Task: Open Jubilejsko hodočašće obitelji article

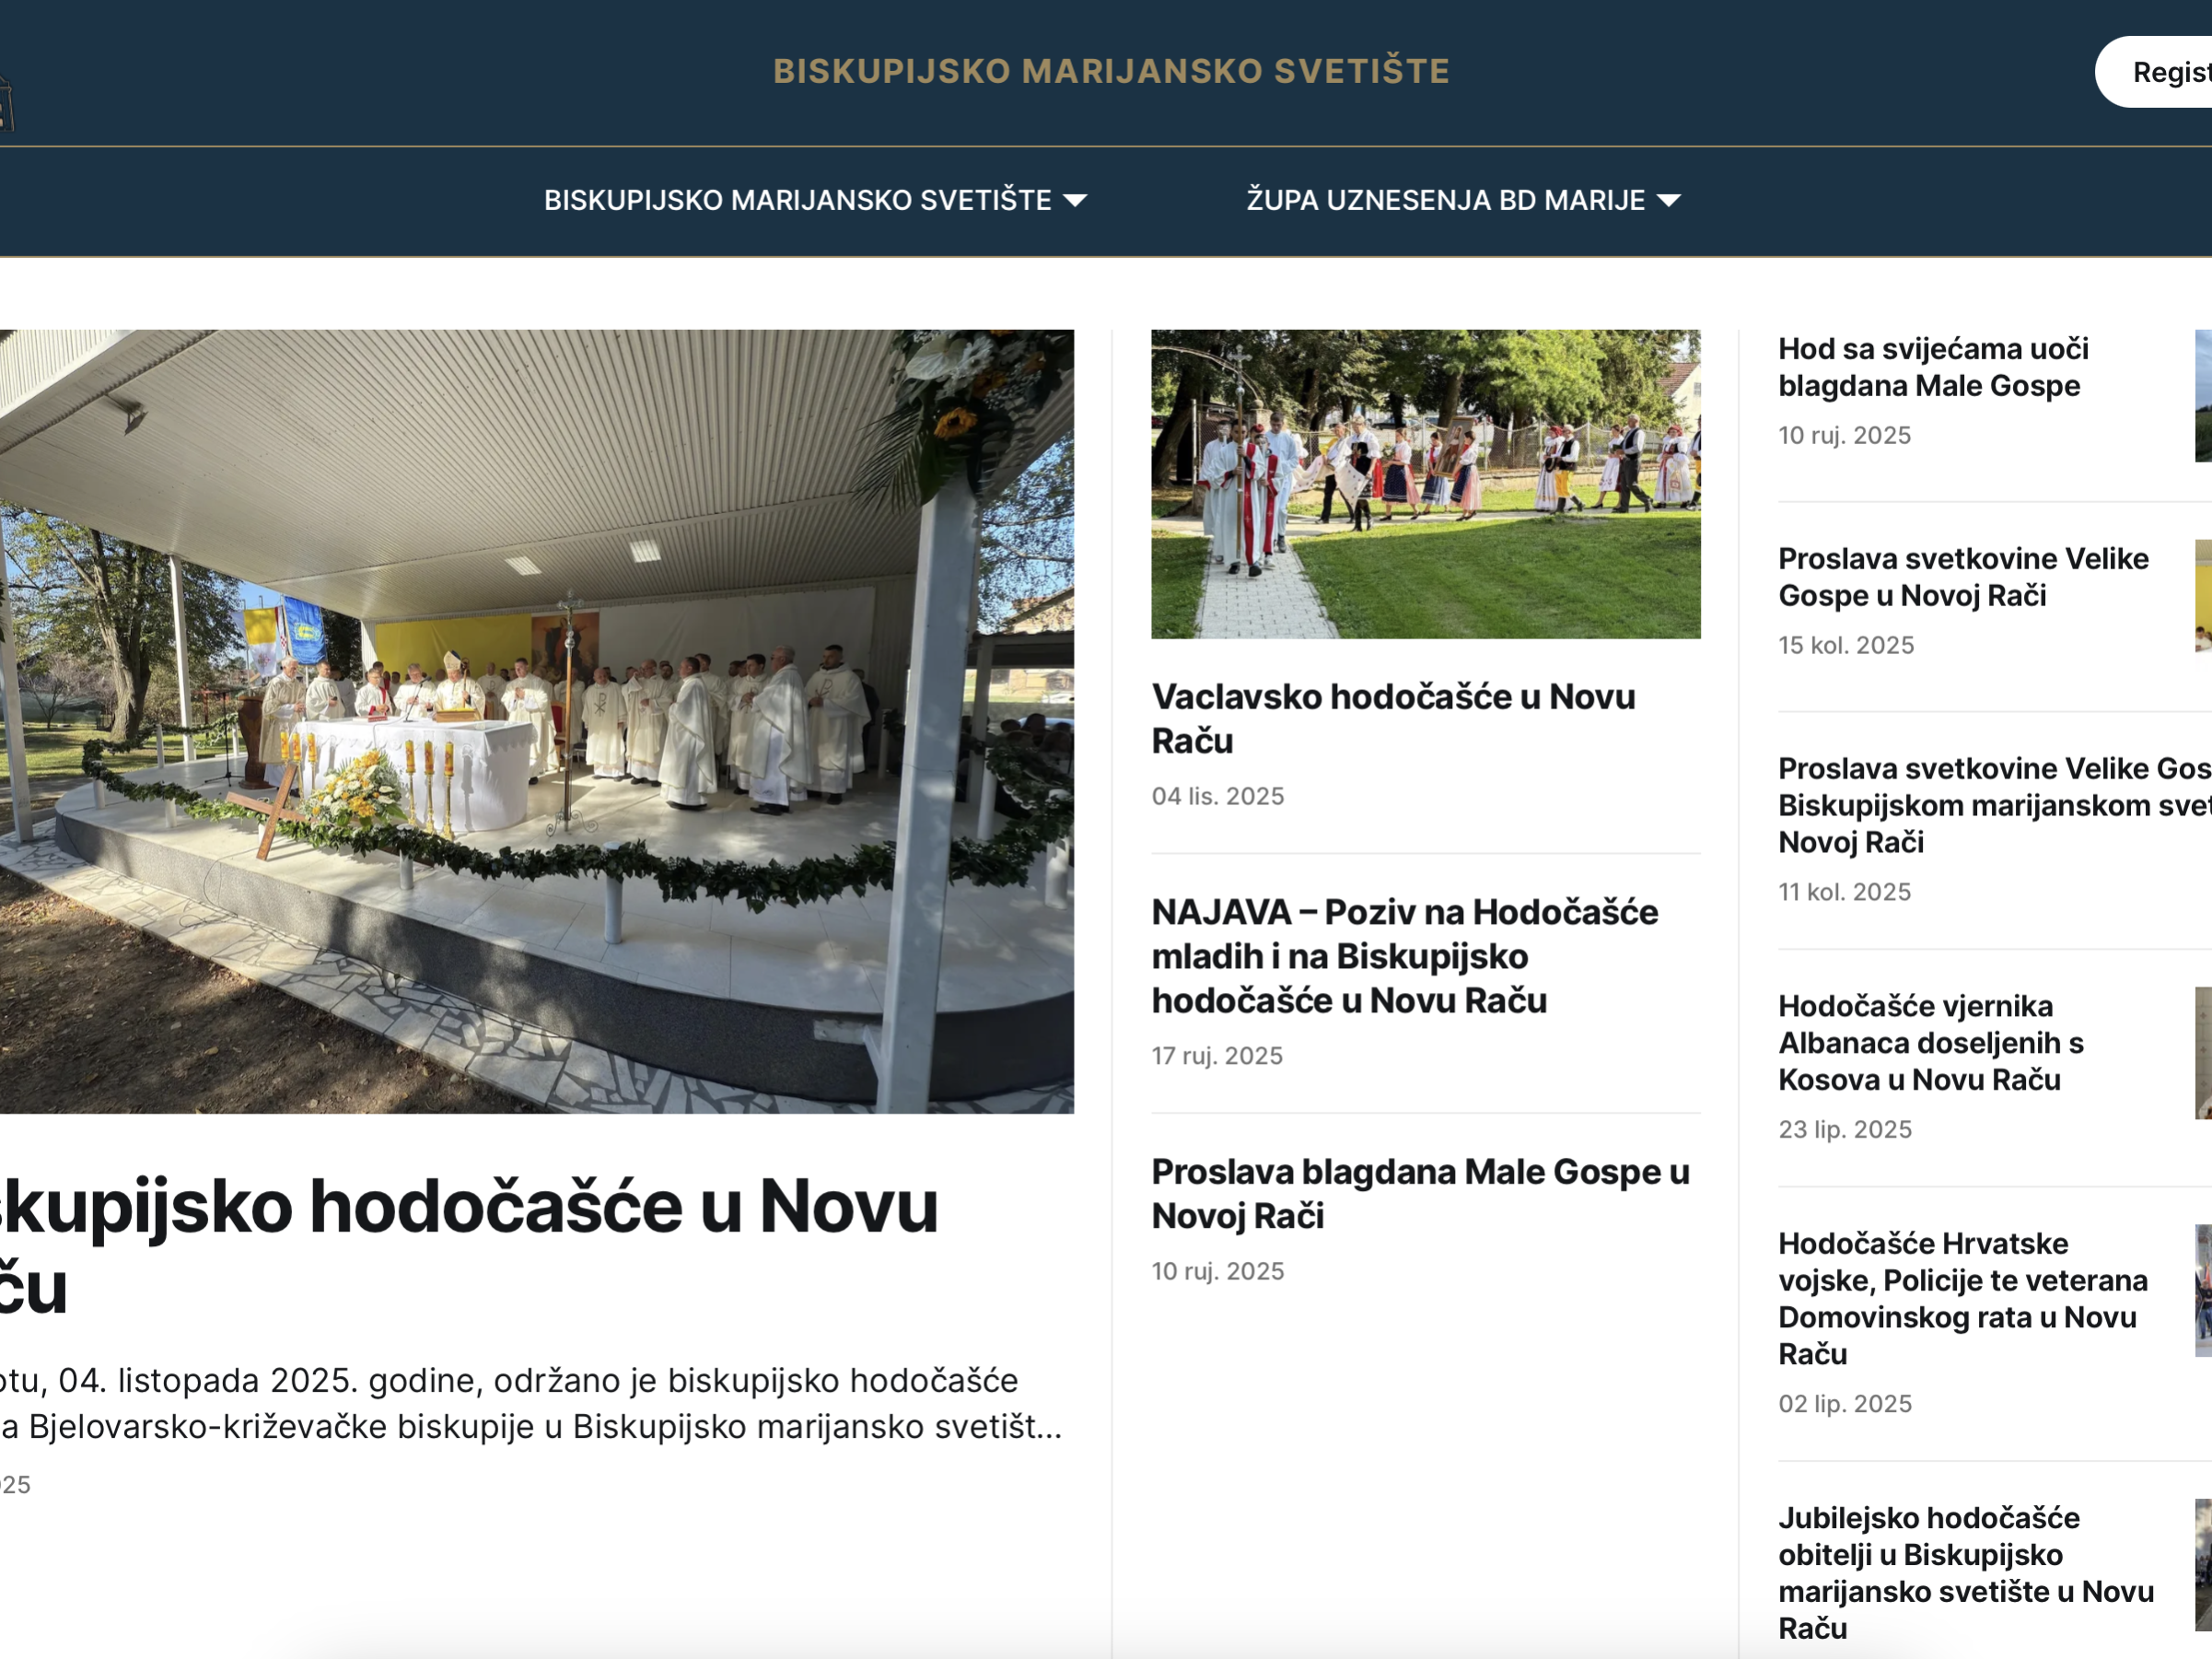Action: pos(1964,1572)
